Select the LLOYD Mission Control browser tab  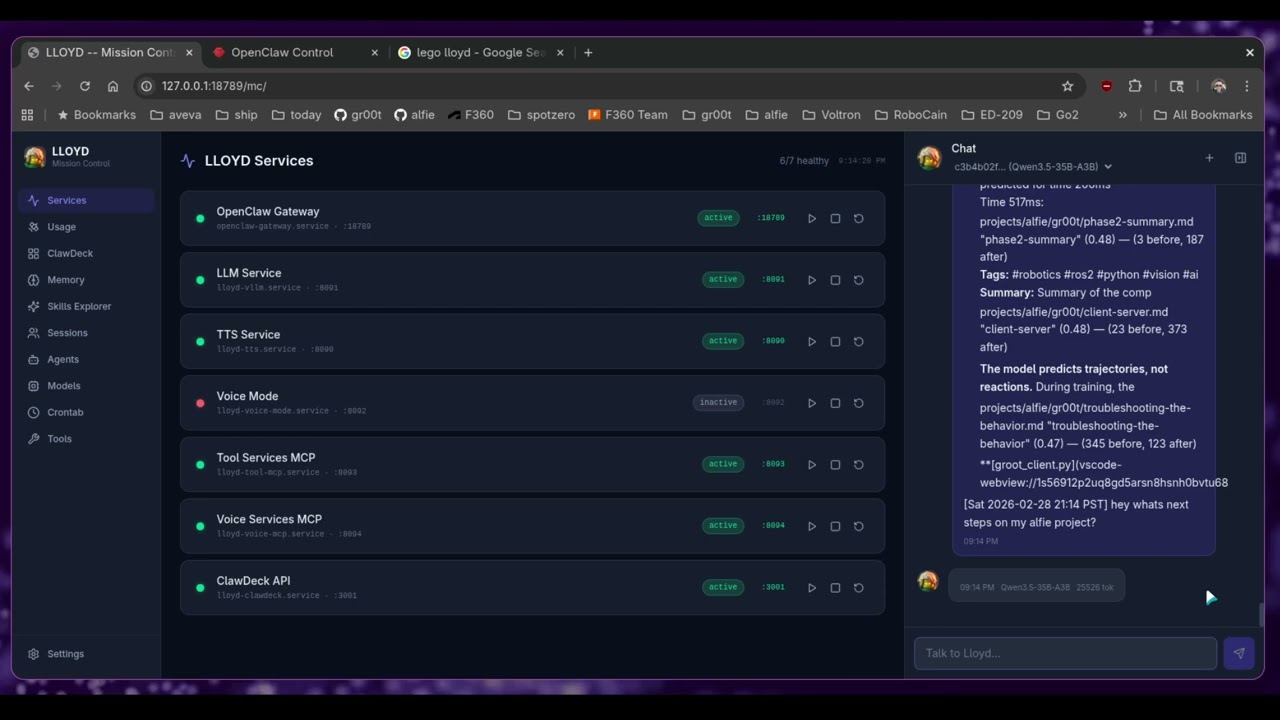(x=110, y=52)
